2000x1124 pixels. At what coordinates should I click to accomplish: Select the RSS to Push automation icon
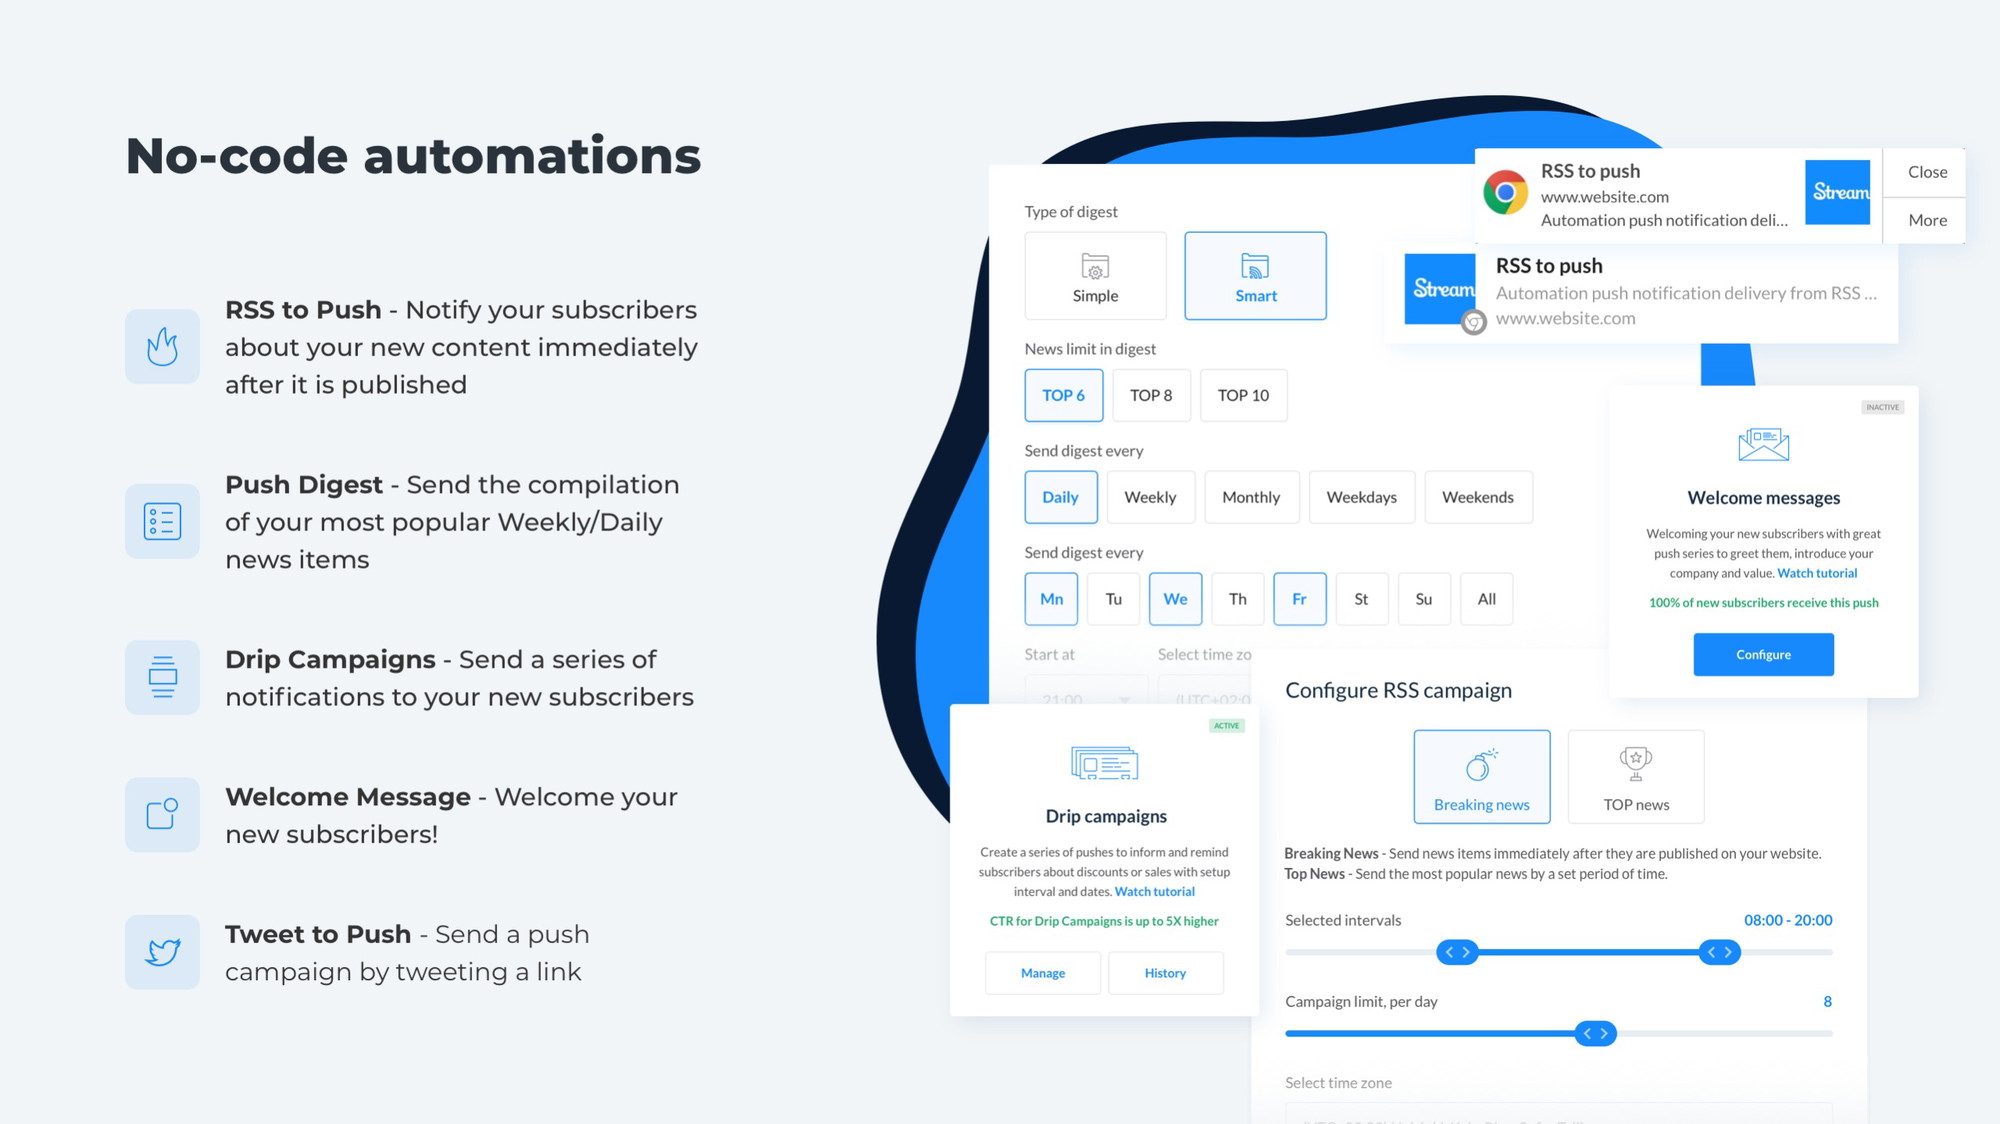pos(162,345)
